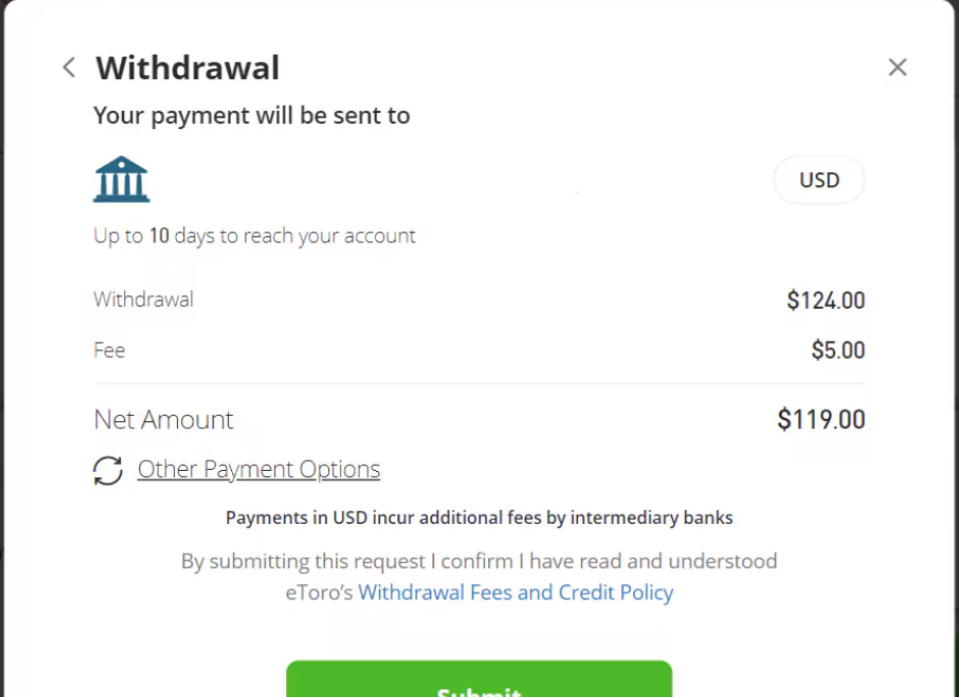Click the Withdrawal heading text
This screenshot has height=697, width=959.
[186, 67]
